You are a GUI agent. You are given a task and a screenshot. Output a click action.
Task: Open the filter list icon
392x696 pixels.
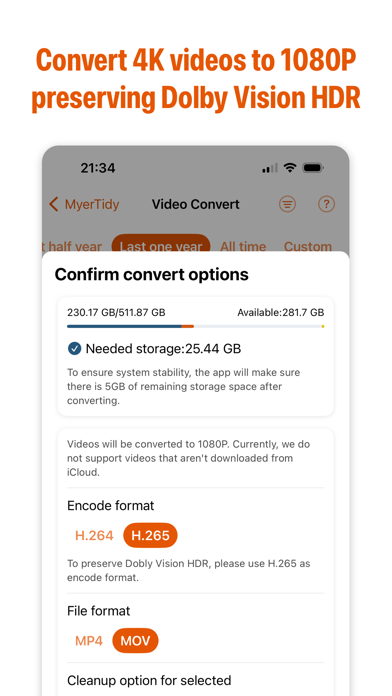click(x=287, y=204)
